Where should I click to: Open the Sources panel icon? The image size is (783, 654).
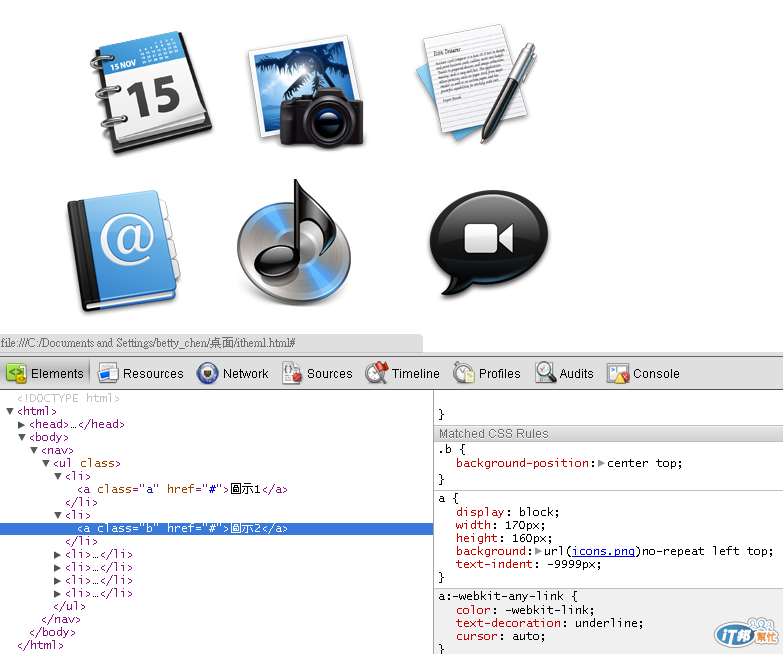(x=292, y=373)
